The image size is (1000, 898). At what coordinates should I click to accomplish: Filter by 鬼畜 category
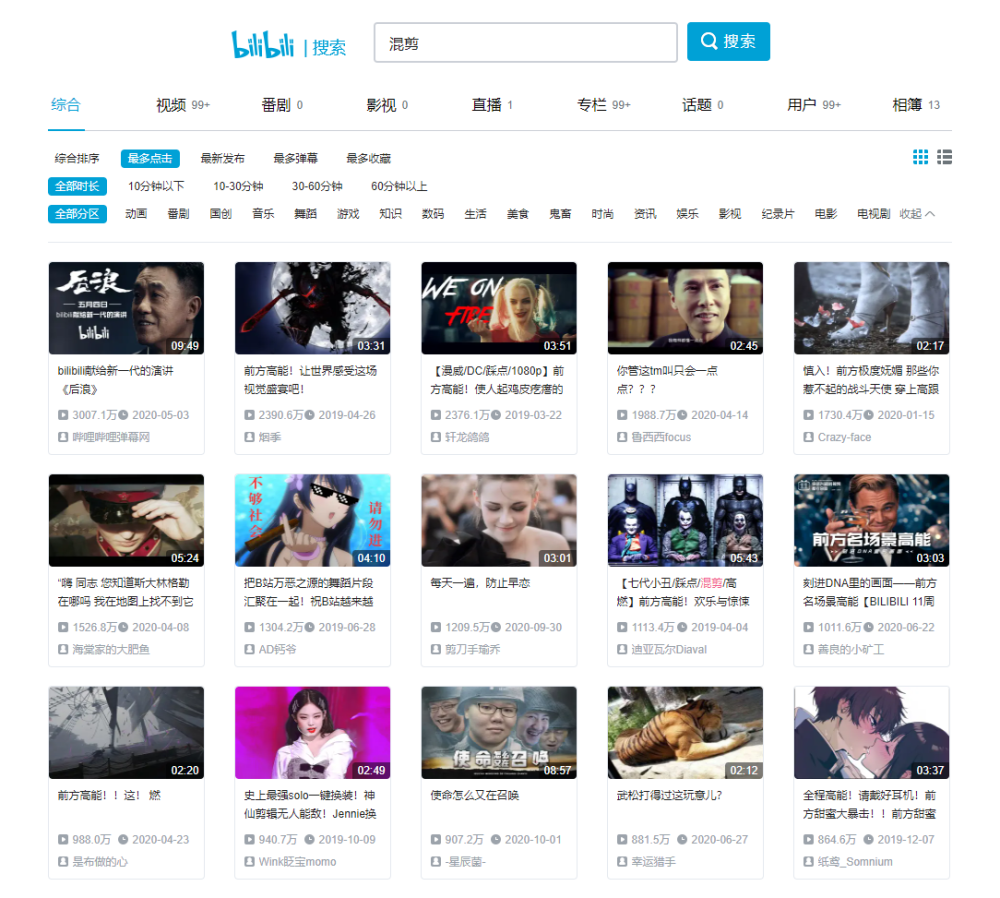(x=560, y=214)
